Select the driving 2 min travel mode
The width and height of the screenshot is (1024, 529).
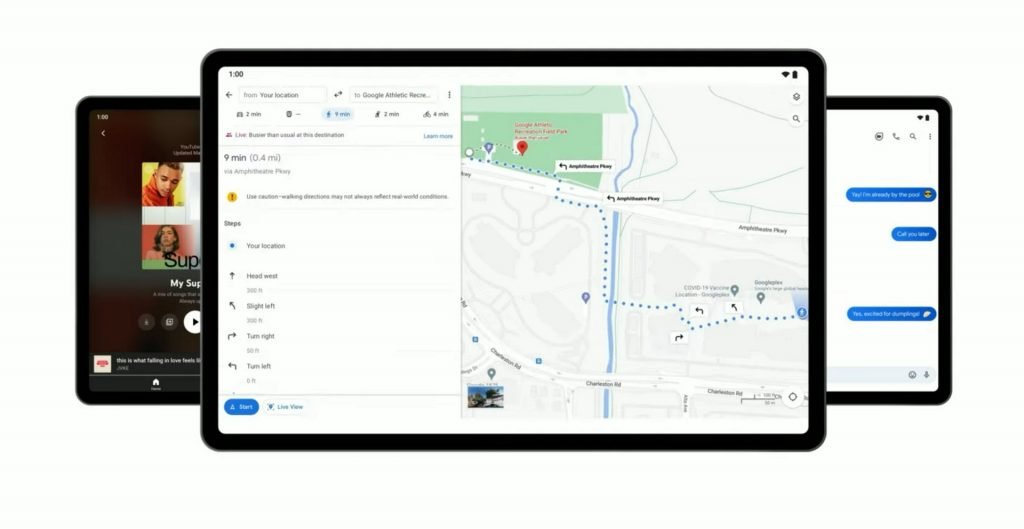(x=248, y=114)
